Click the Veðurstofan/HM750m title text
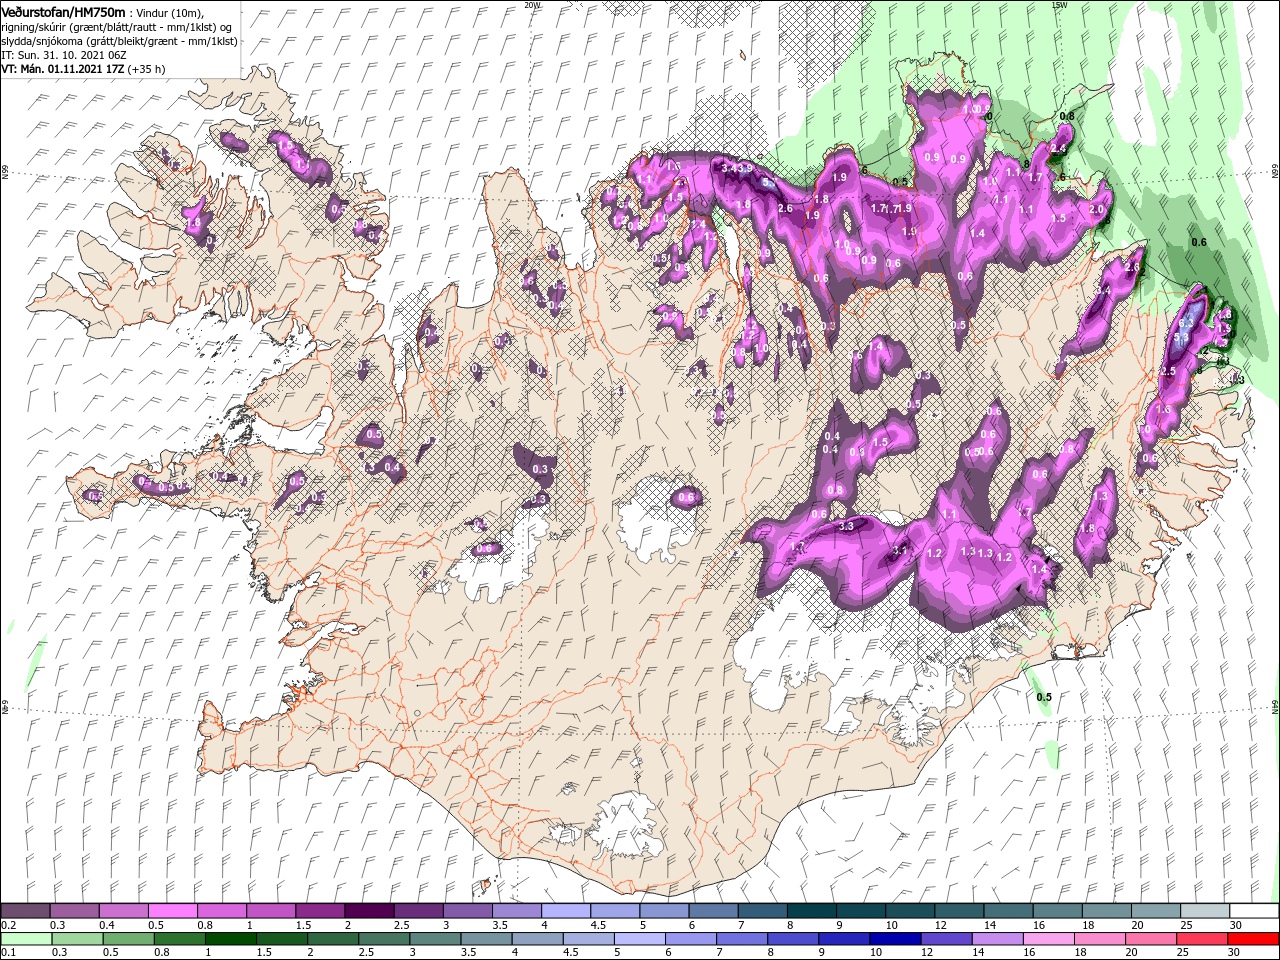This screenshot has height=960, width=1280. click(x=63, y=11)
